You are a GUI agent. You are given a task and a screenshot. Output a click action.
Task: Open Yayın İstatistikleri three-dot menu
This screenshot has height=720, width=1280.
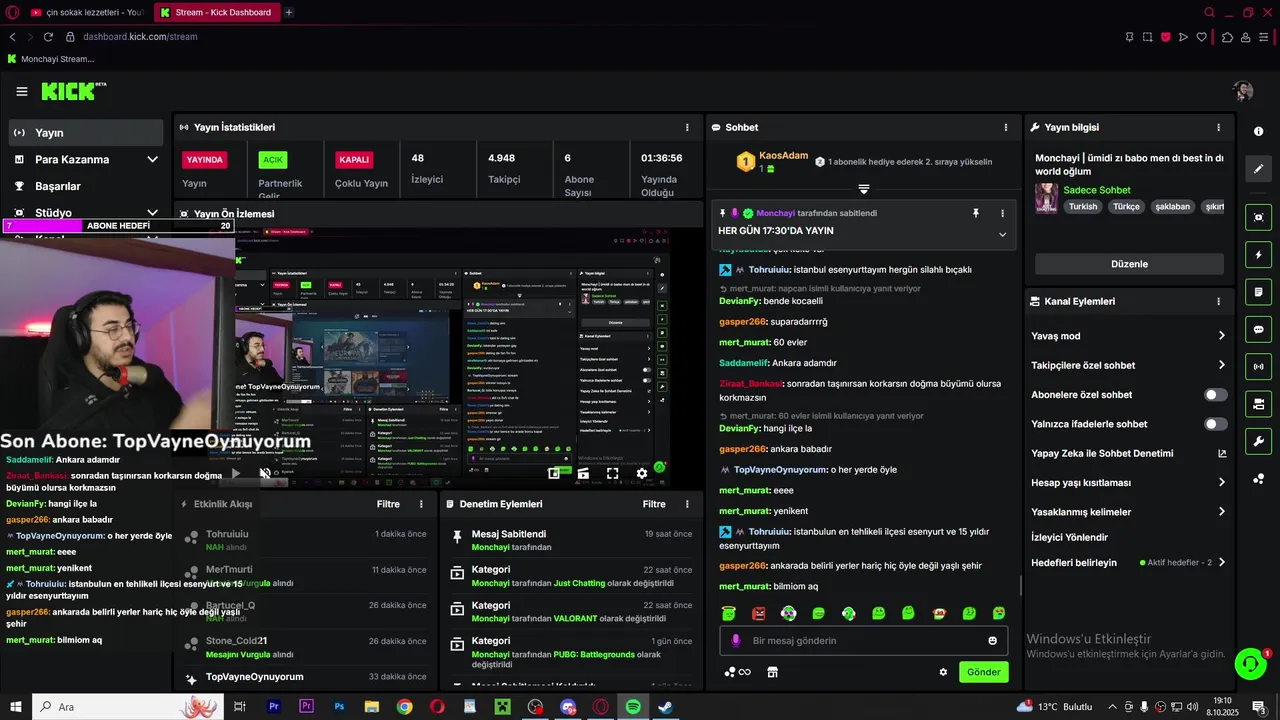pos(687,127)
